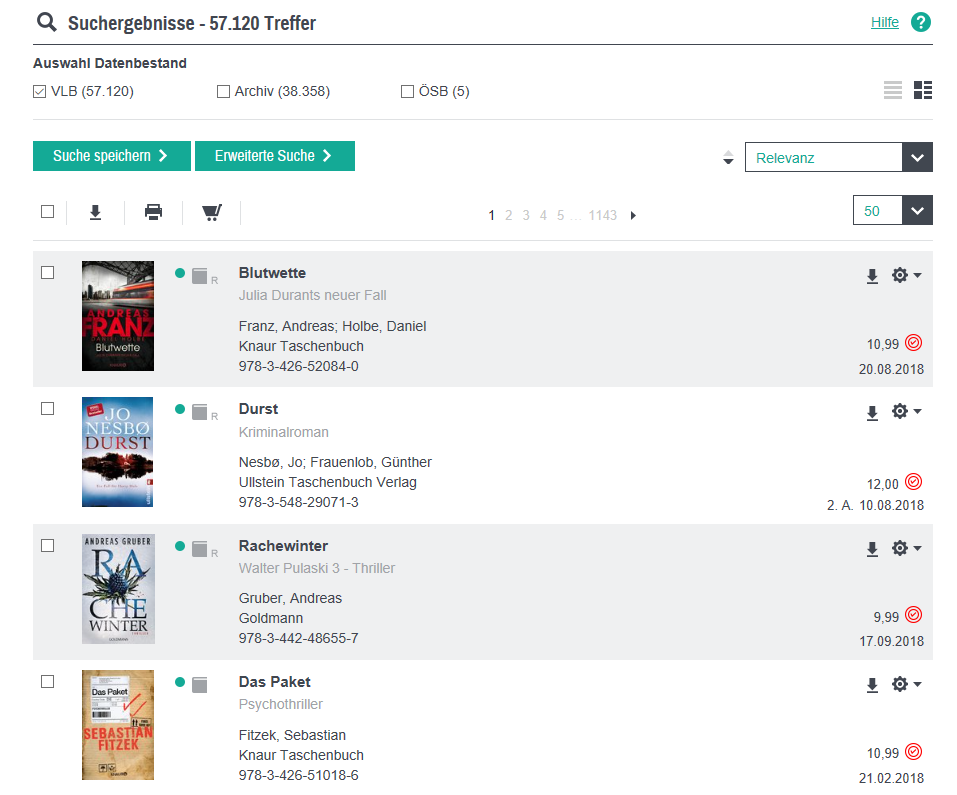Expand gear options menu for Das Paket
Viewport: 957px width, 795px height.
[905, 684]
